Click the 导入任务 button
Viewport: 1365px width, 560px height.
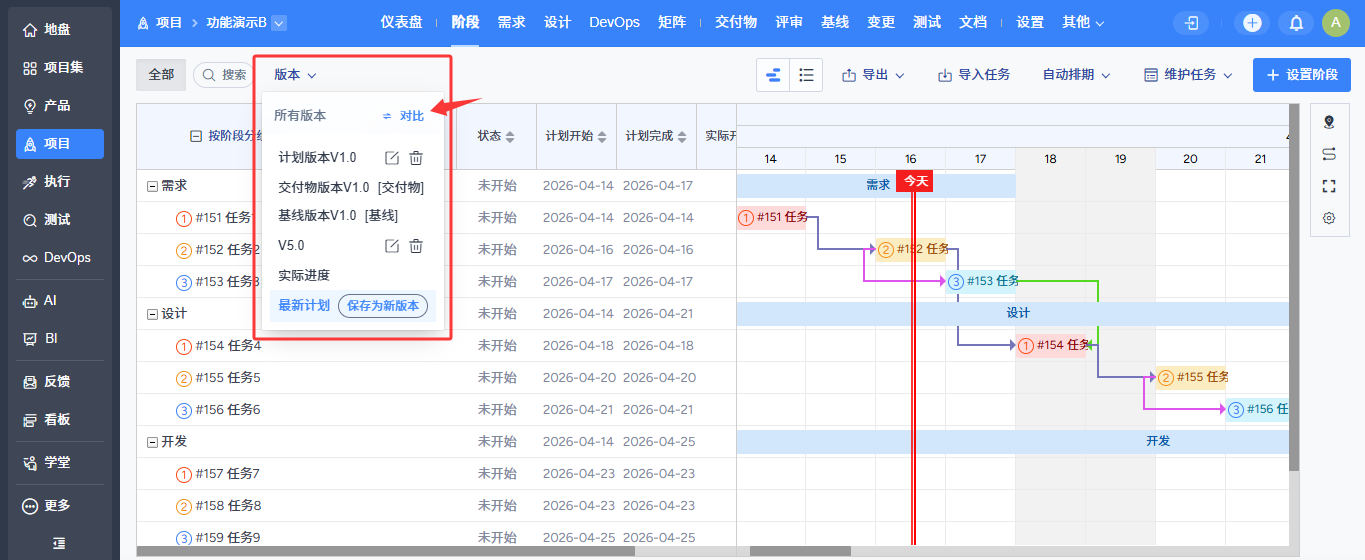(974, 75)
